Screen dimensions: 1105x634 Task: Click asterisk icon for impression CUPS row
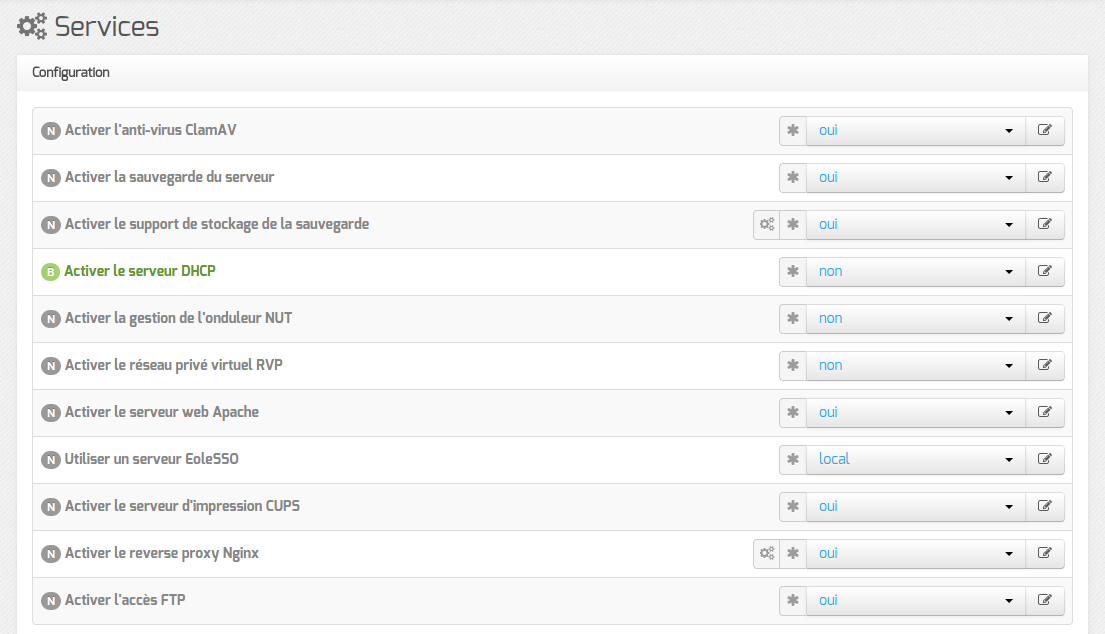tap(793, 506)
